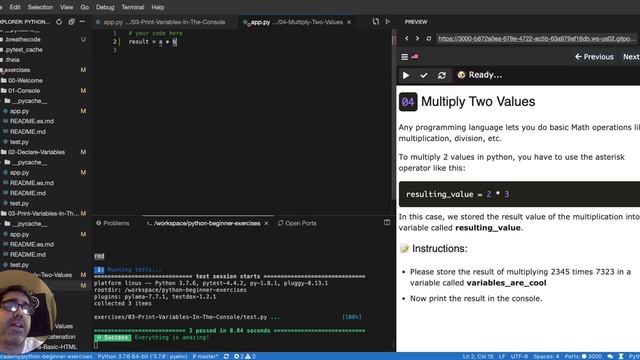Open the Help menu
This screenshot has height=360, width=640.
[158, 7]
